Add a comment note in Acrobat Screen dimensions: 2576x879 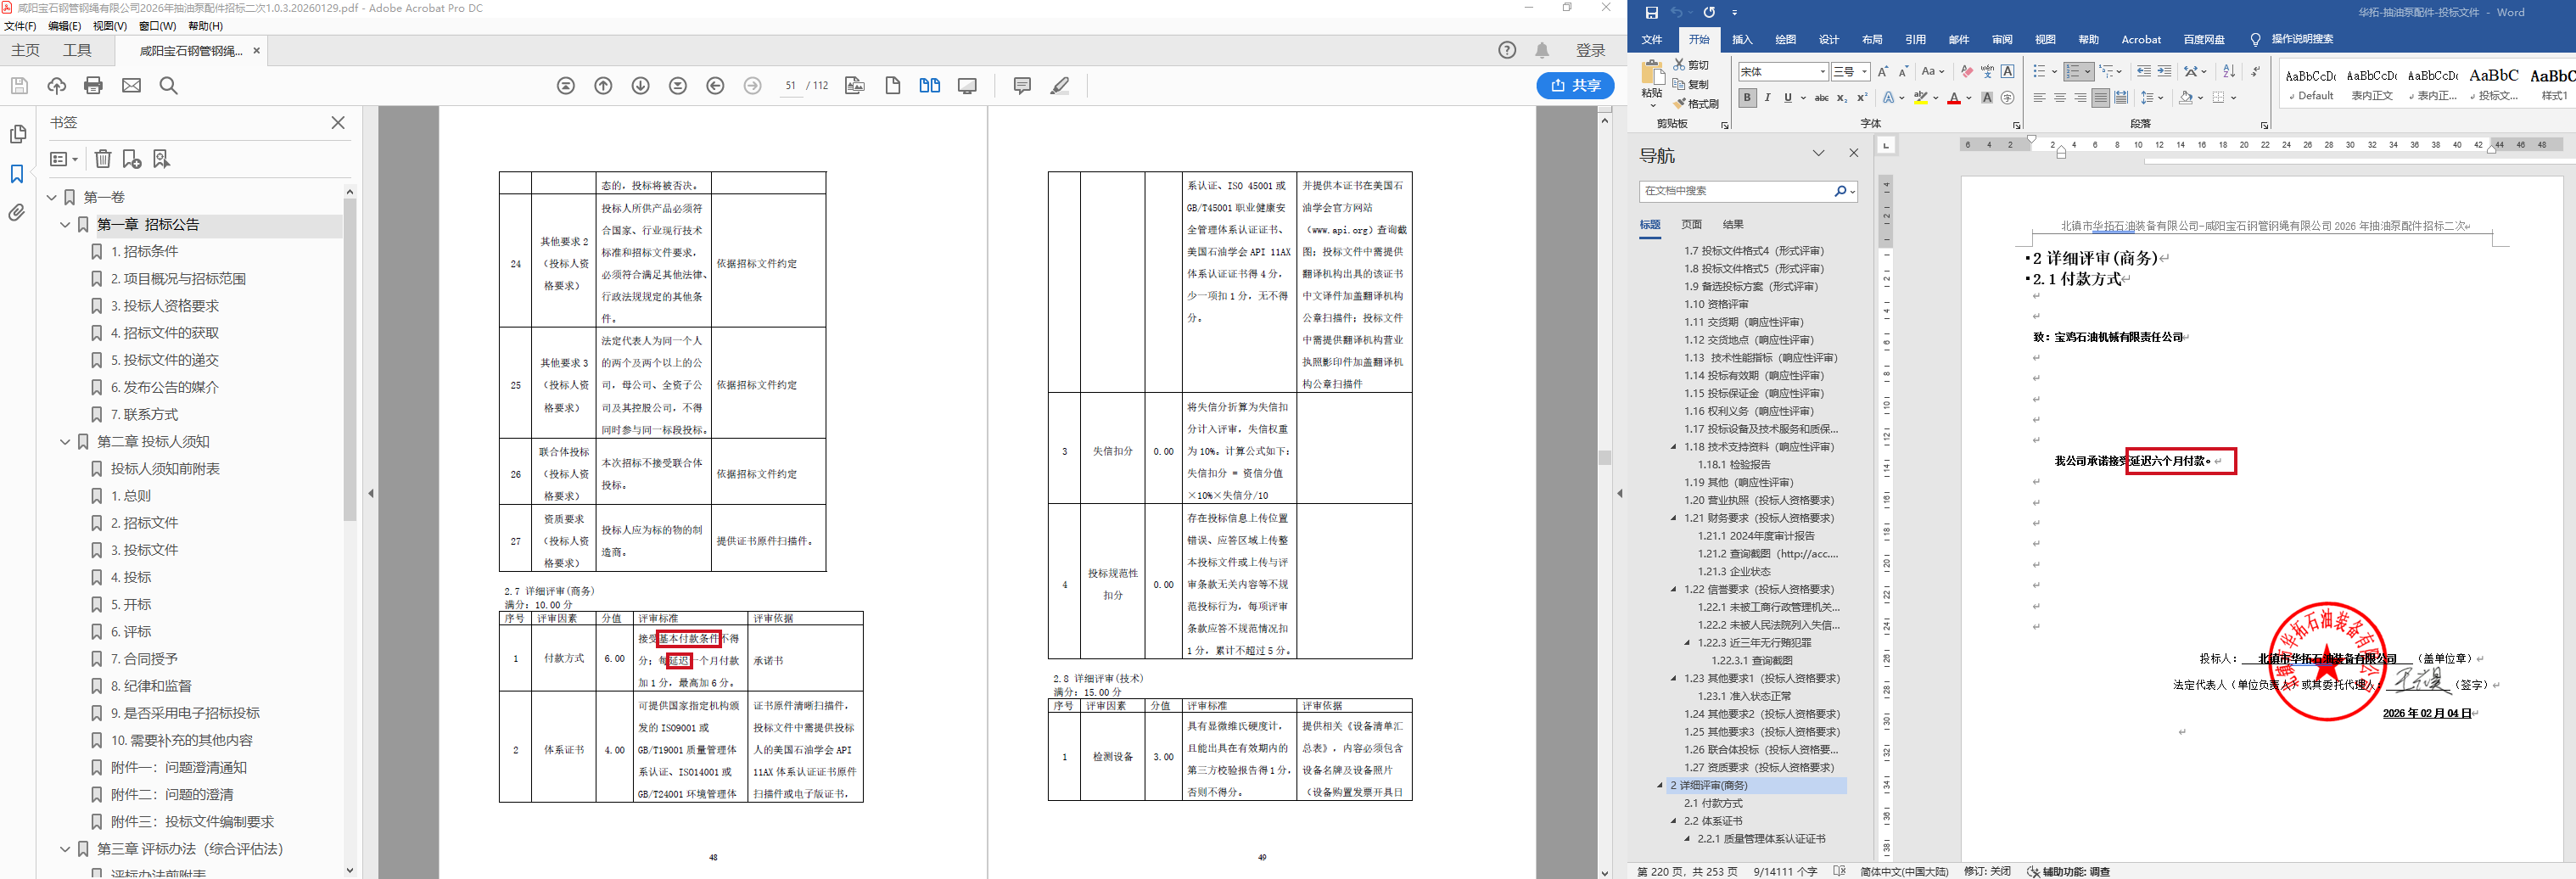click(1022, 86)
